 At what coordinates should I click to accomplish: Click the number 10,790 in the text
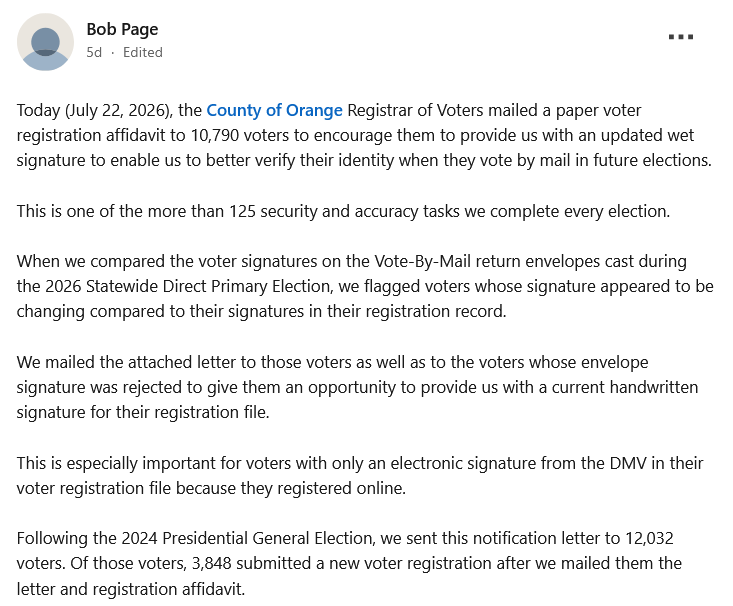pyautogui.click(x=215, y=136)
